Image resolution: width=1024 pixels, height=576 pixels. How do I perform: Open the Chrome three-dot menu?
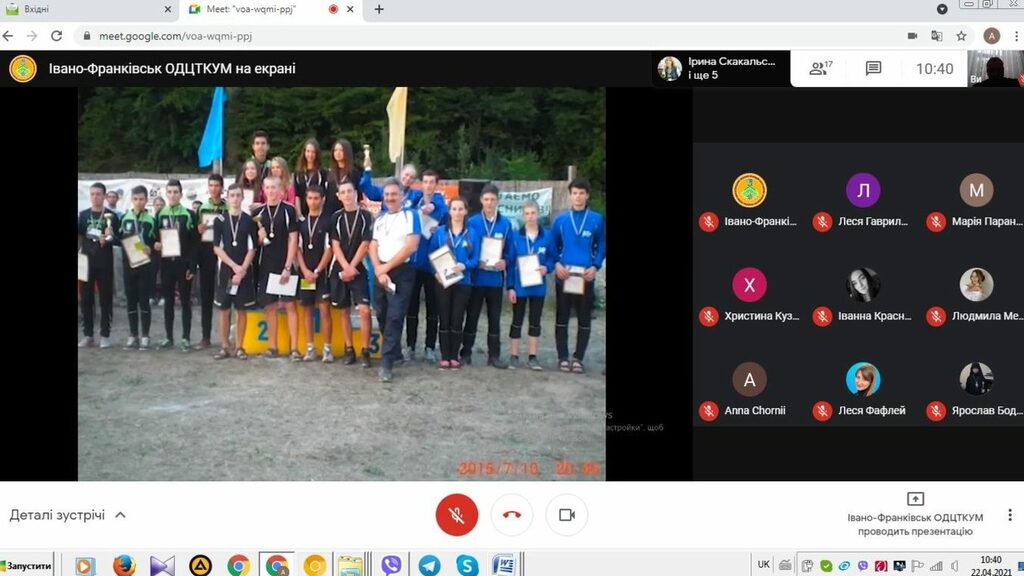point(1015,36)
